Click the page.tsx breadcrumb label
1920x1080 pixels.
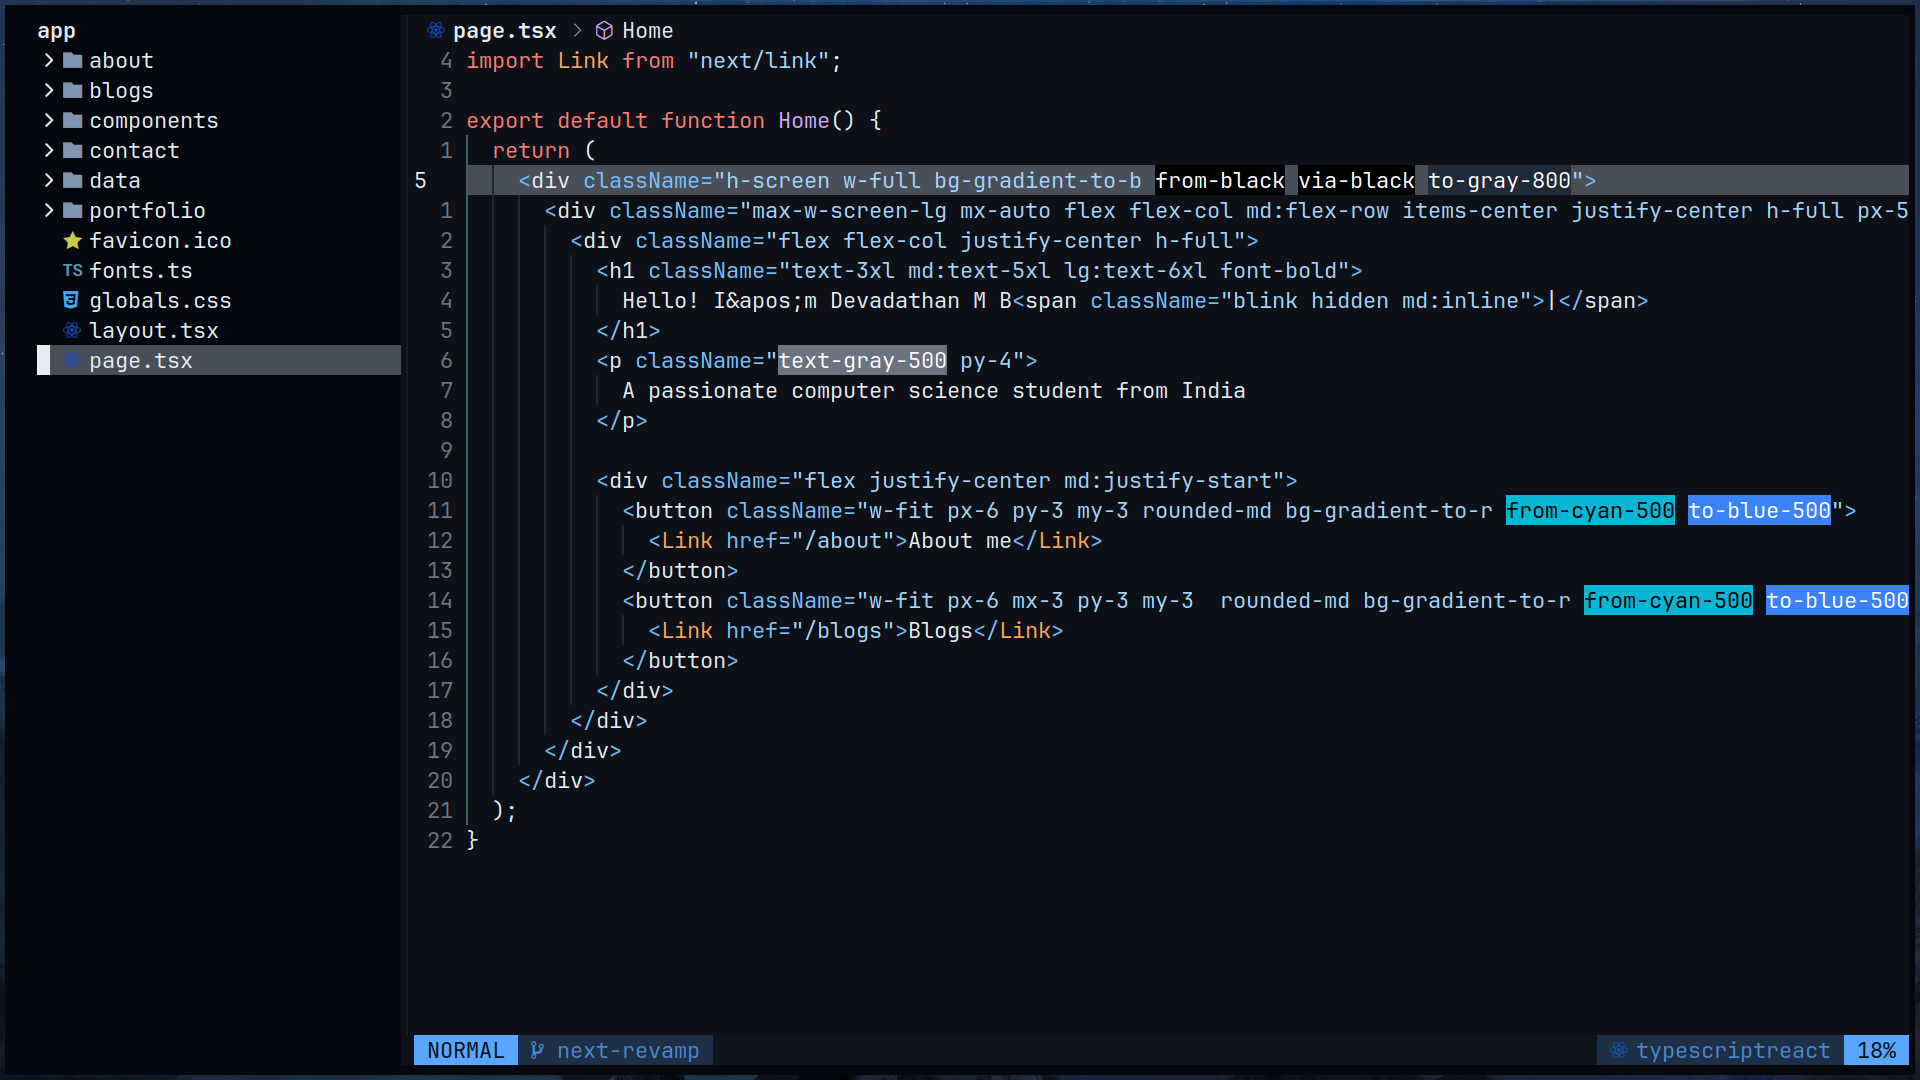coord(504,31)
